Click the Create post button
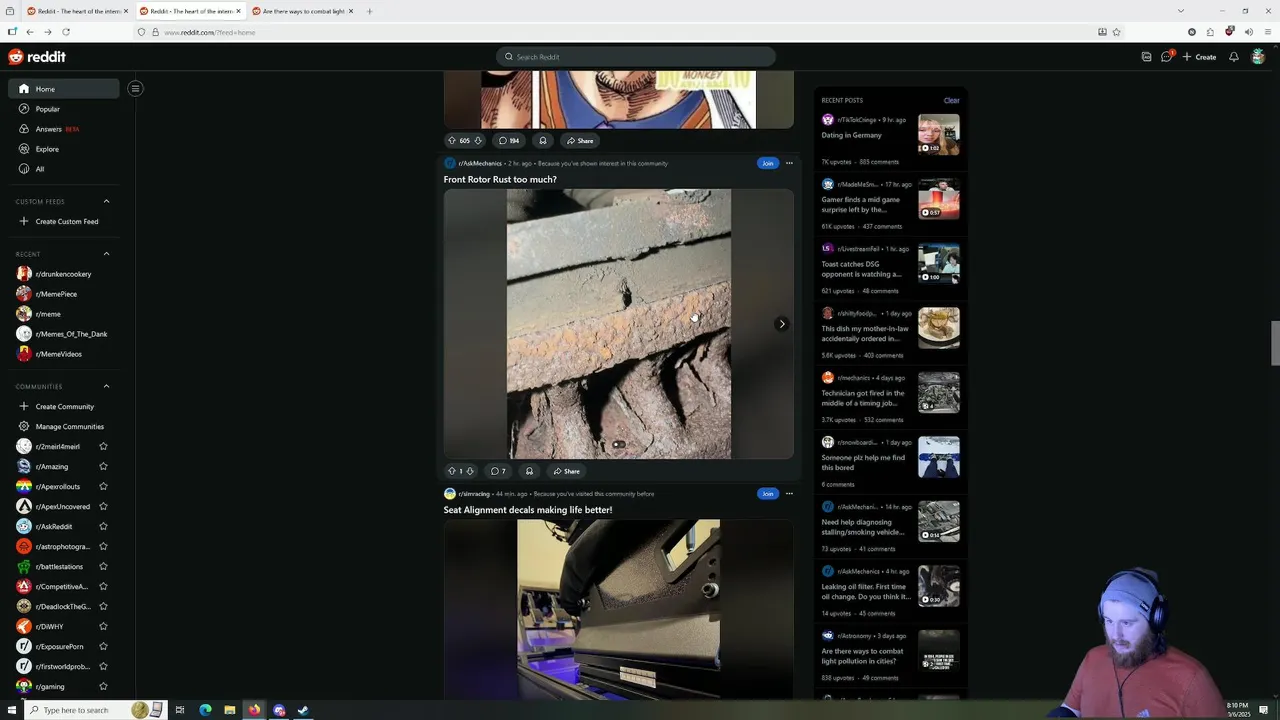Image resolution: width=1280 pixels, height=720 pixels. pyautogui.click(x=1199, y=57)
